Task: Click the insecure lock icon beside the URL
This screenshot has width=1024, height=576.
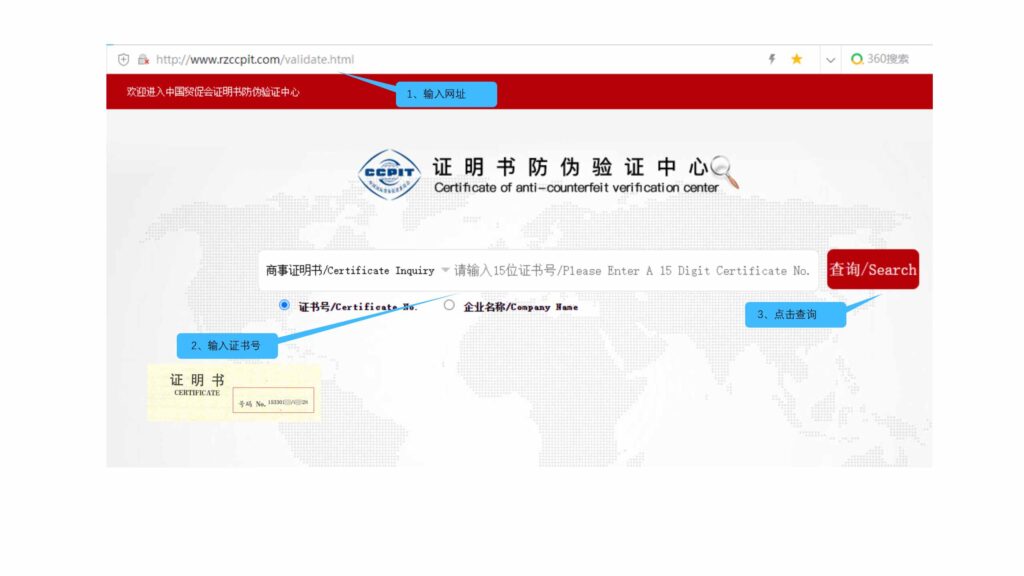Action: point(143,59)
